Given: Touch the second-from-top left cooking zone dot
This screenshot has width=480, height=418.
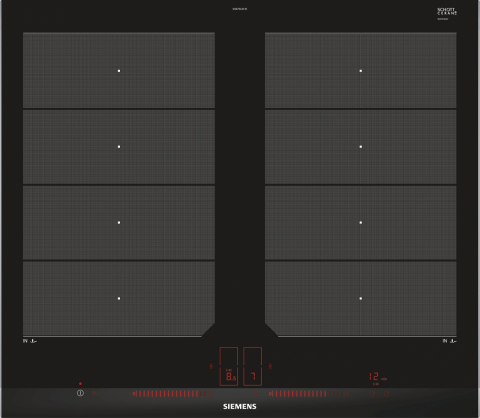Looking at the screenshot, I should coord(119,147).
